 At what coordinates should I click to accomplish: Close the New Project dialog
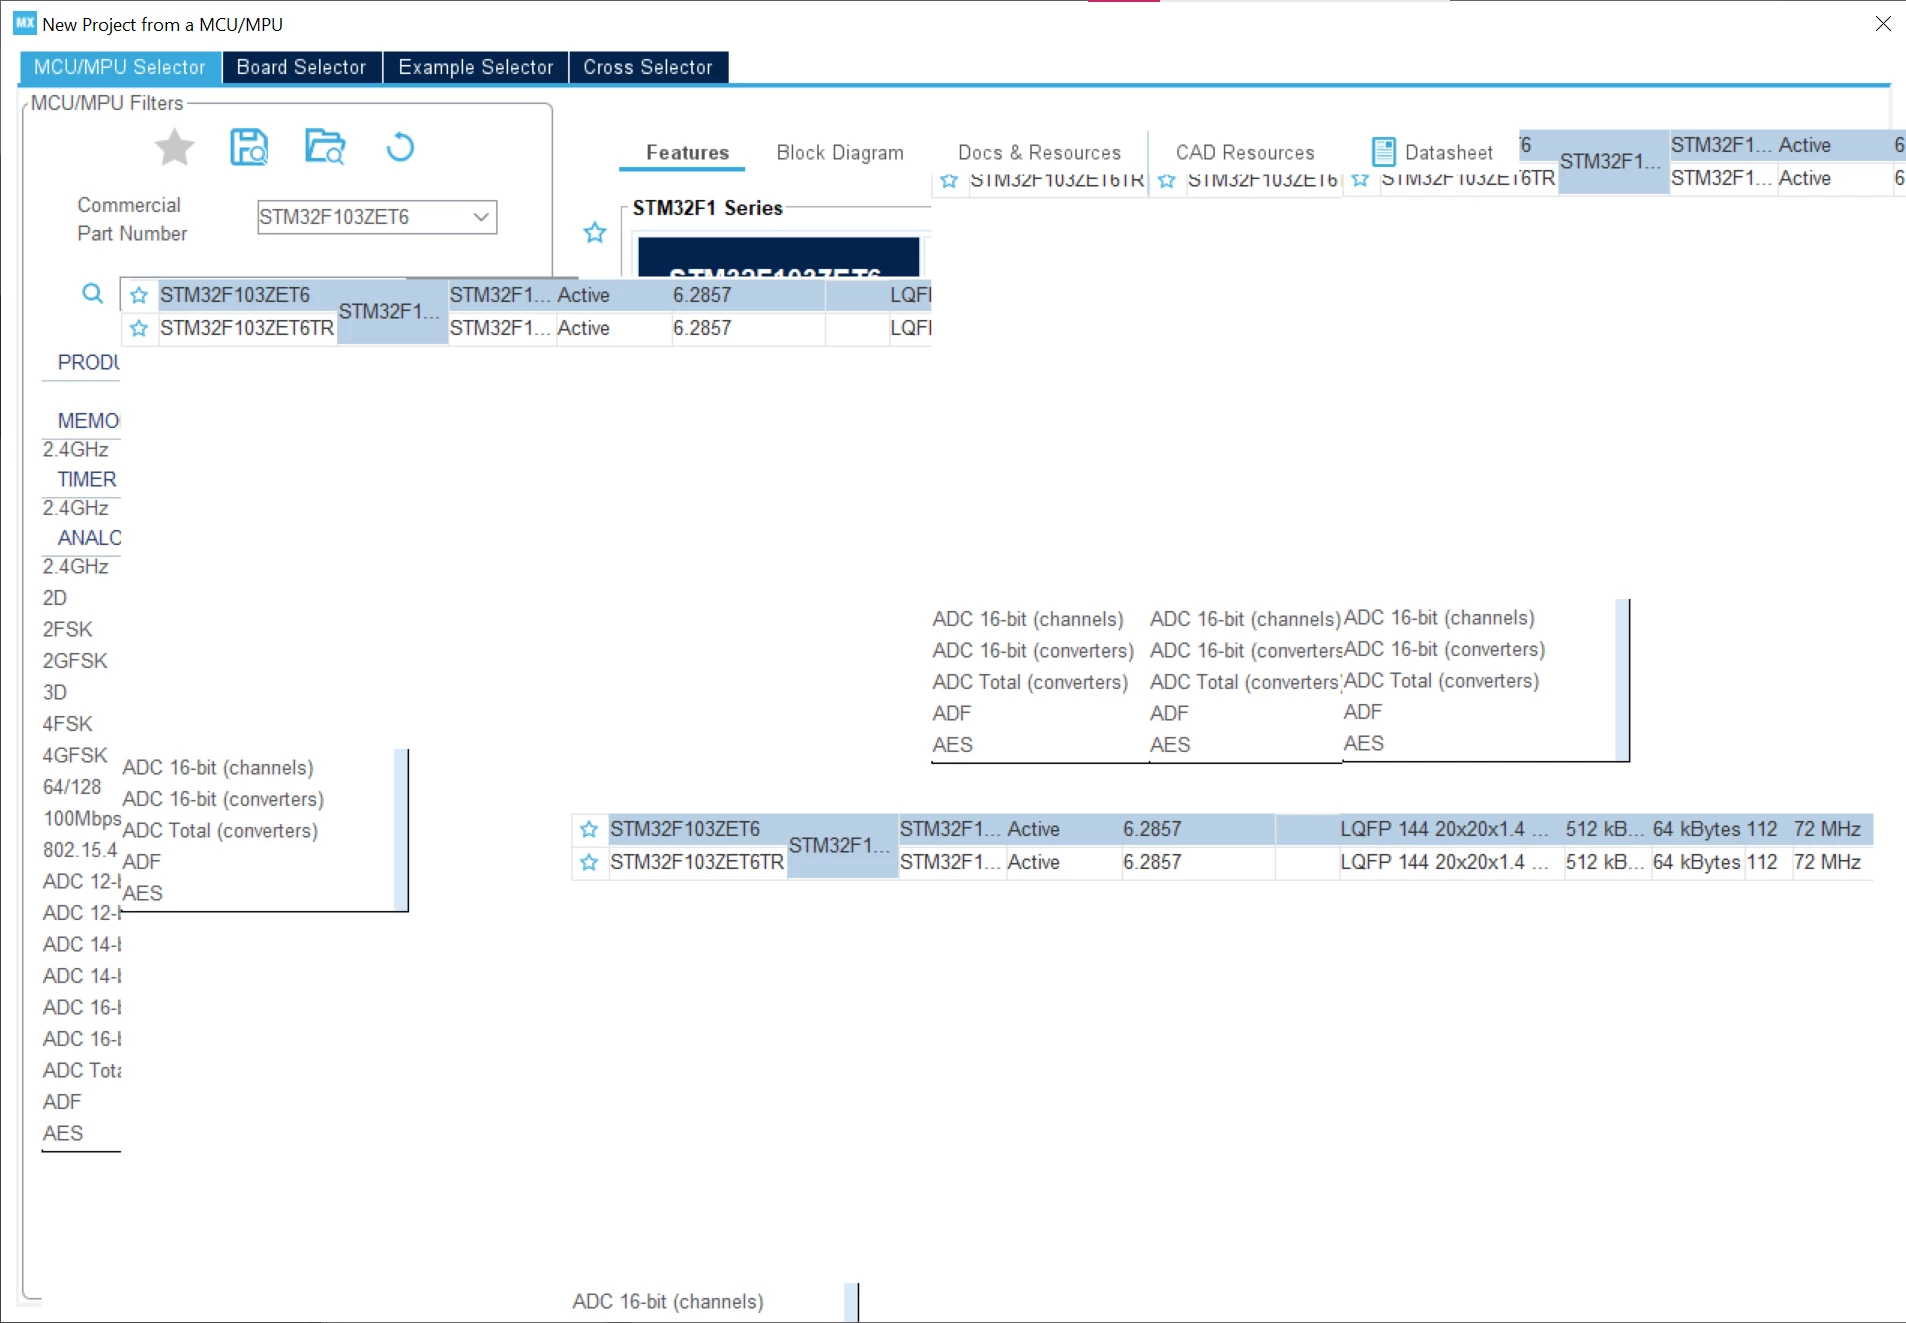pyautogui.click(x=1883, y=24)
